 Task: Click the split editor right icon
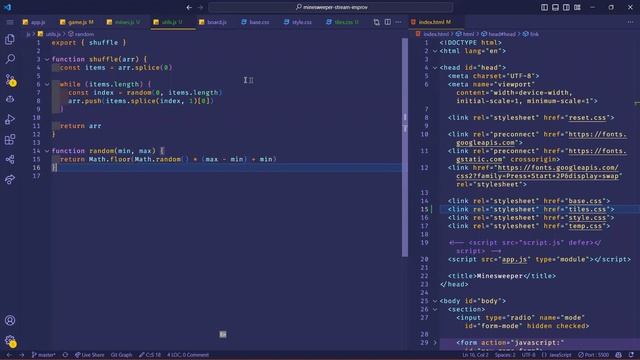tap(387, 22)
